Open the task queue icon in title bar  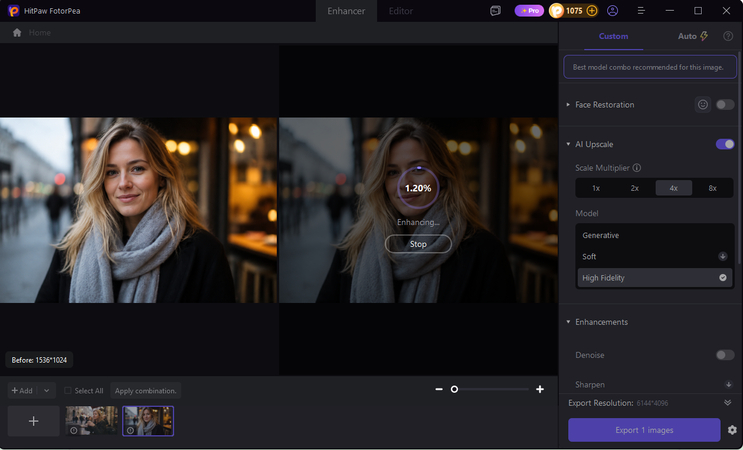click(495, 10)
